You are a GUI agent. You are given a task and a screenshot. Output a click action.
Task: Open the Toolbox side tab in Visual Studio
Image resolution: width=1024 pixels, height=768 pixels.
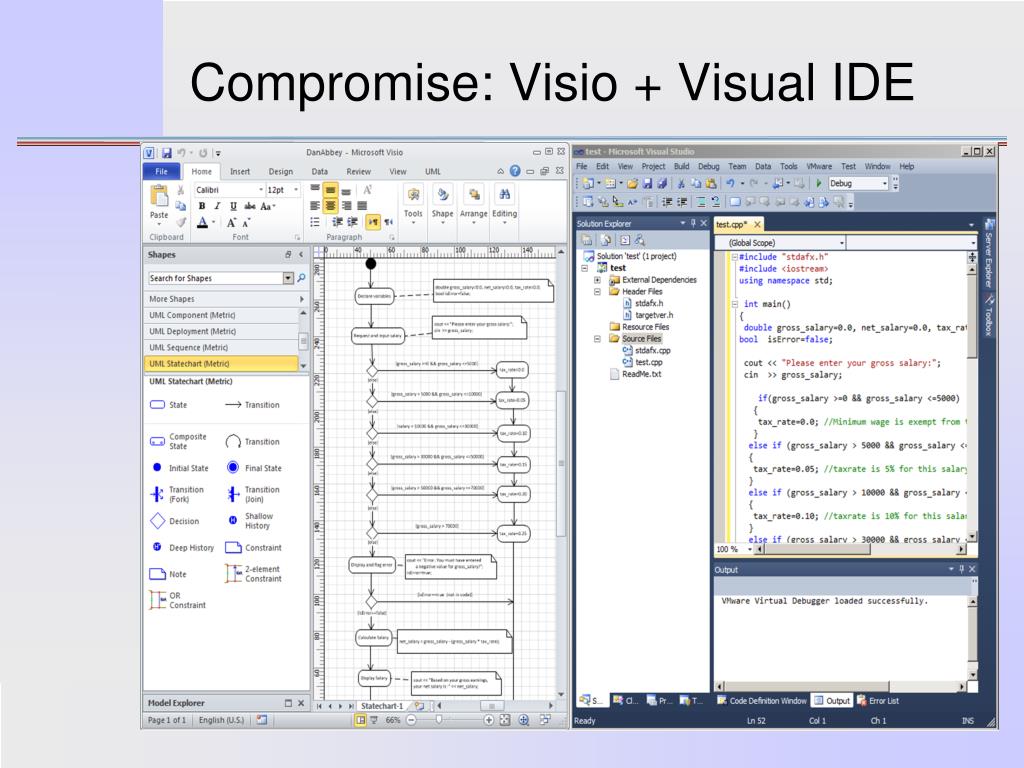click(x=989, y=315)
